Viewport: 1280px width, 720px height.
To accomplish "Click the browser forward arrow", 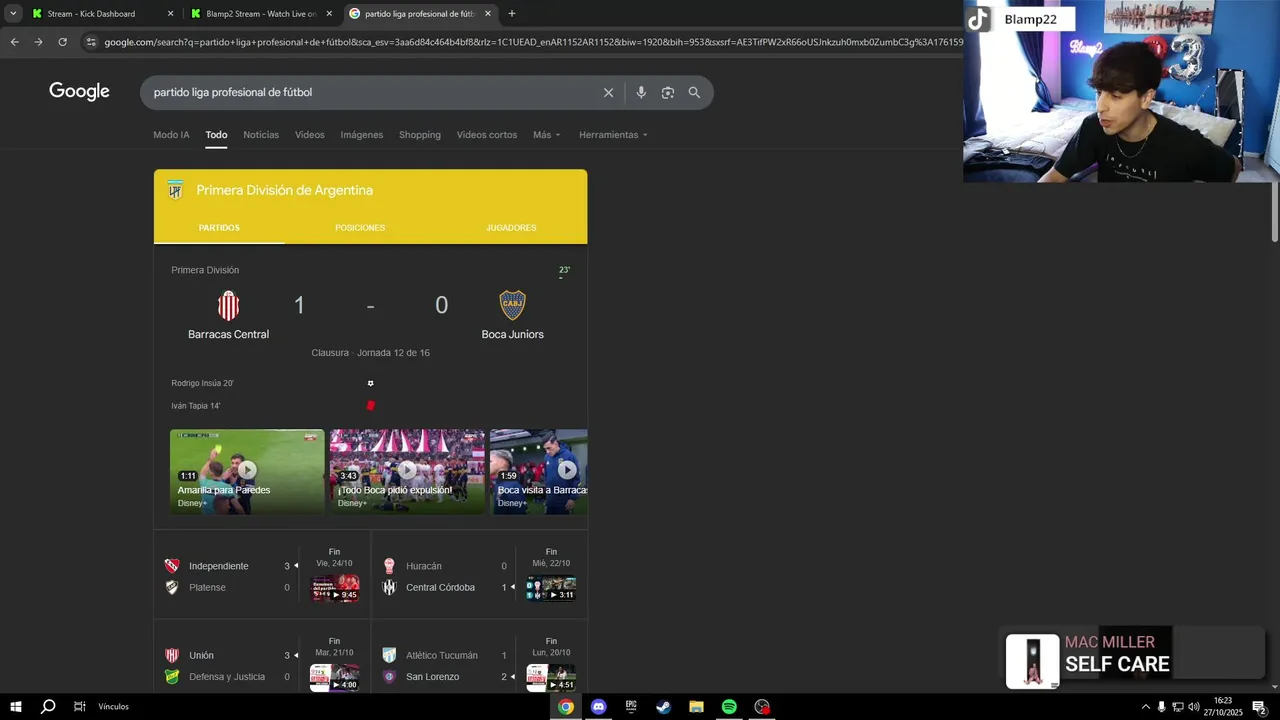I will click(38, 42).
